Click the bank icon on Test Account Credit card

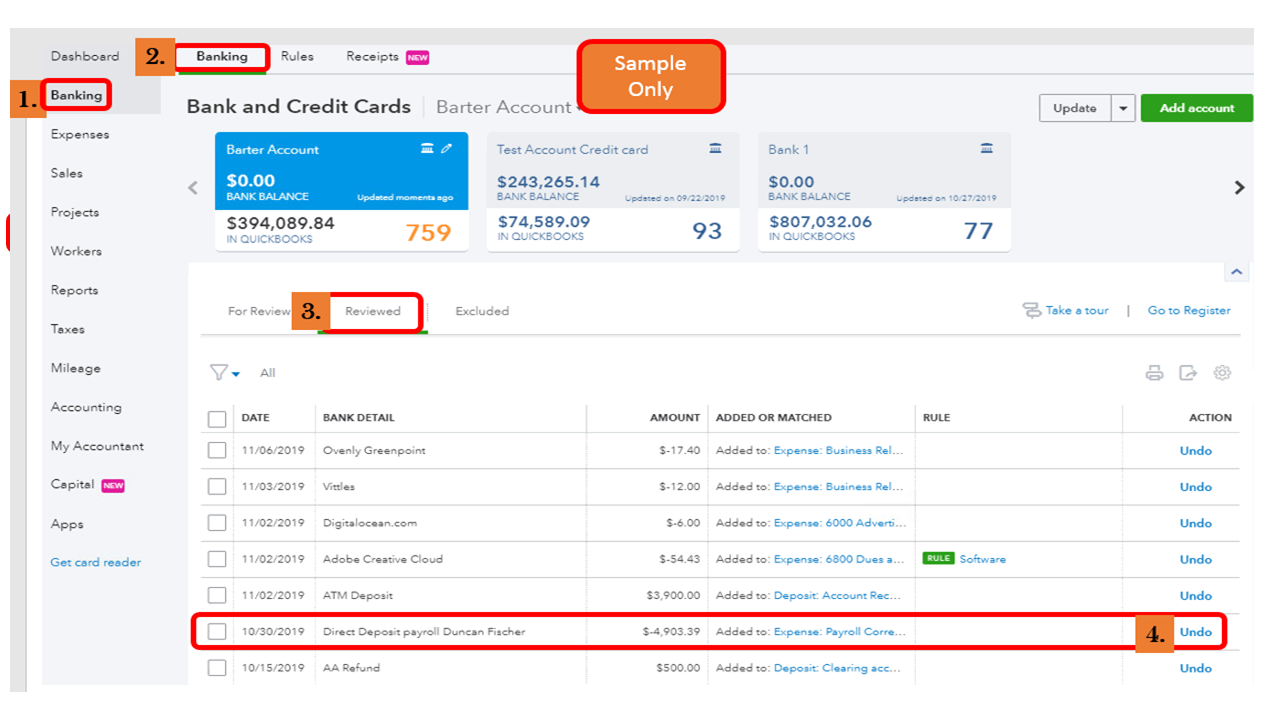pyautogui.click(x=715, y=147)
